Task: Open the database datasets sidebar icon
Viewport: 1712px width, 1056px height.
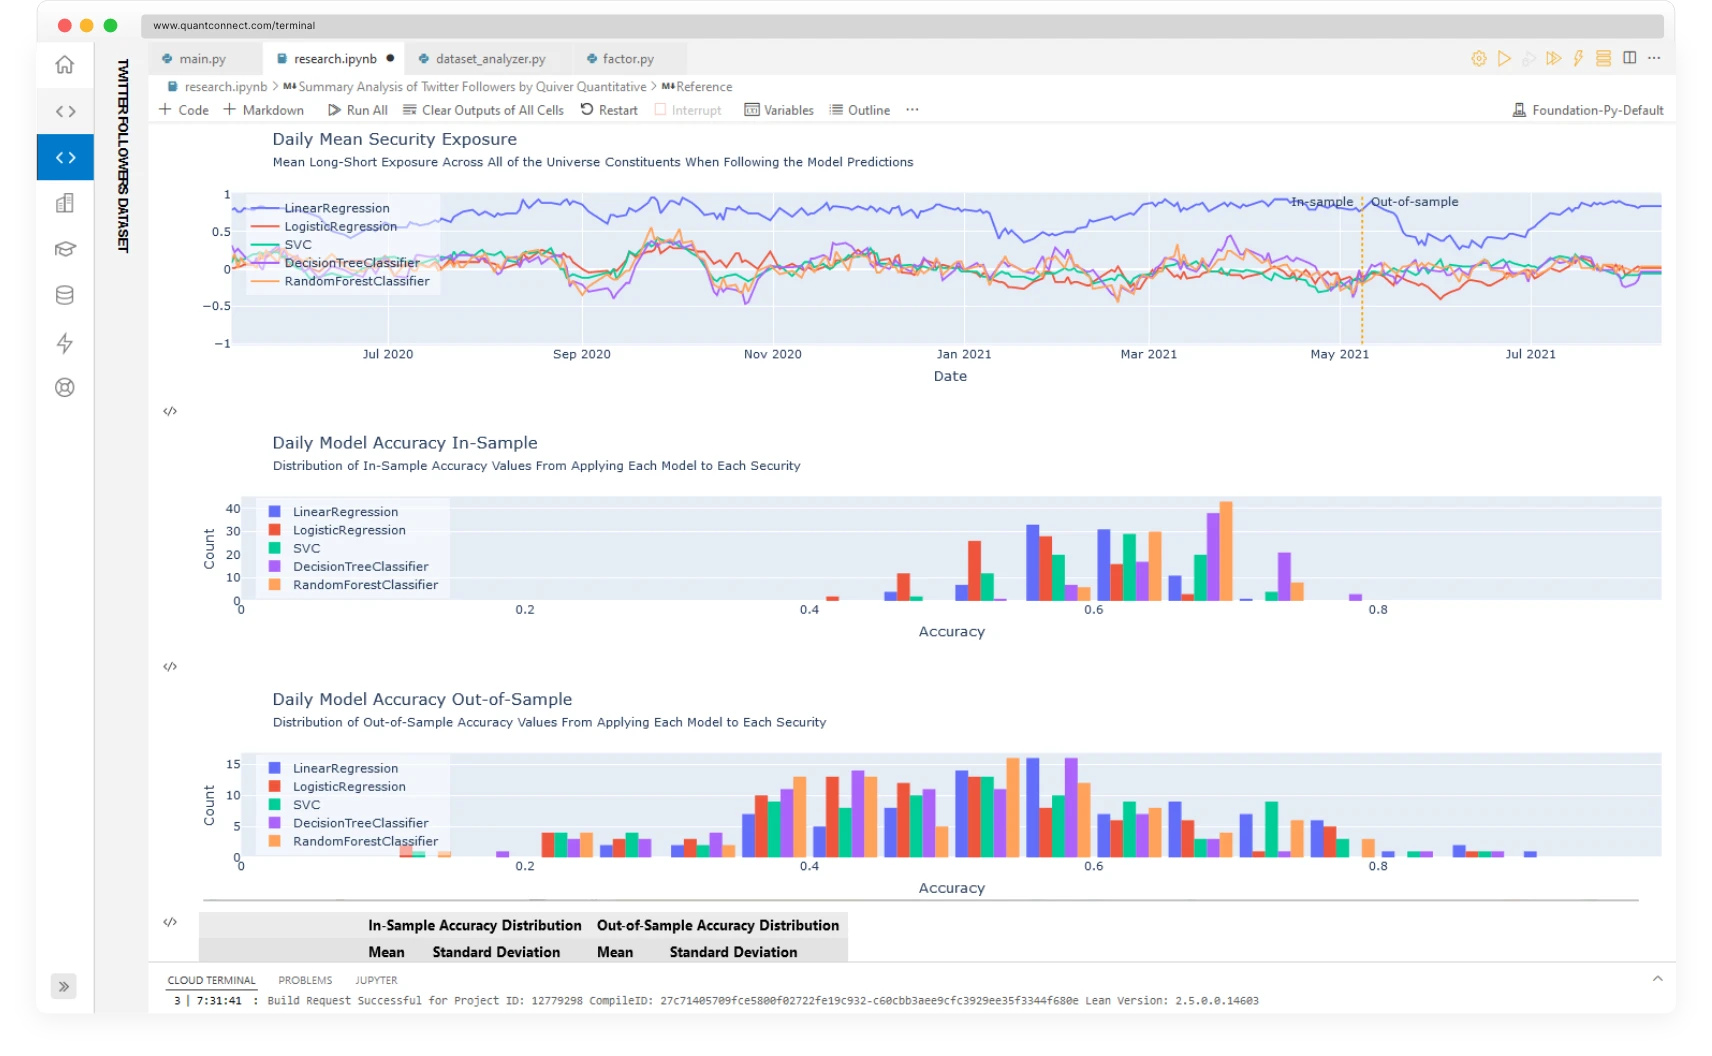Action: [x=65, y=295]
